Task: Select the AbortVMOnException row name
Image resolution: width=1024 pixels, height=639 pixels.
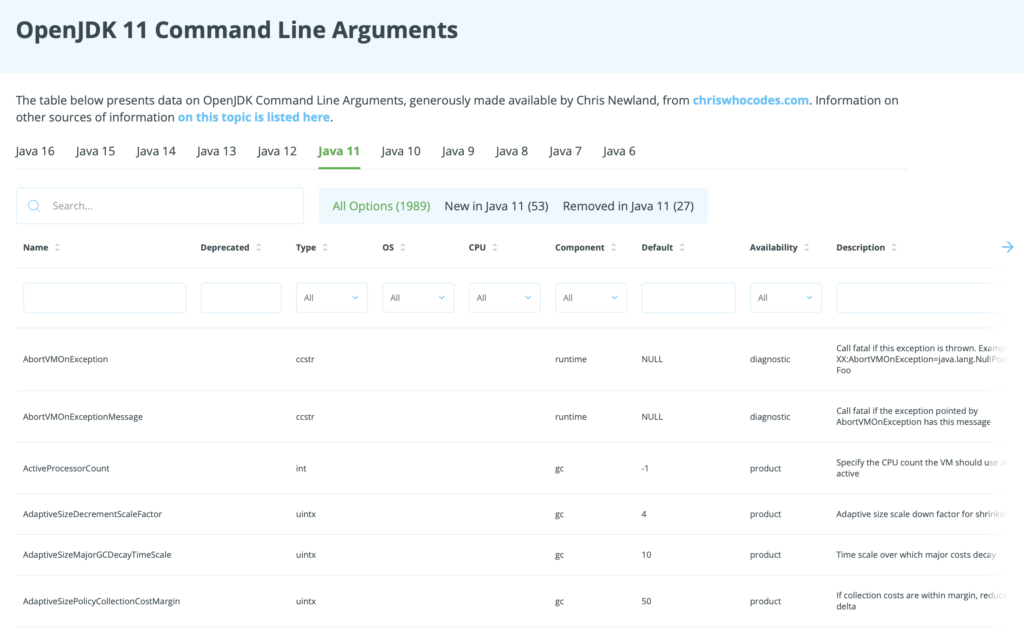Action: click(65, 359)
